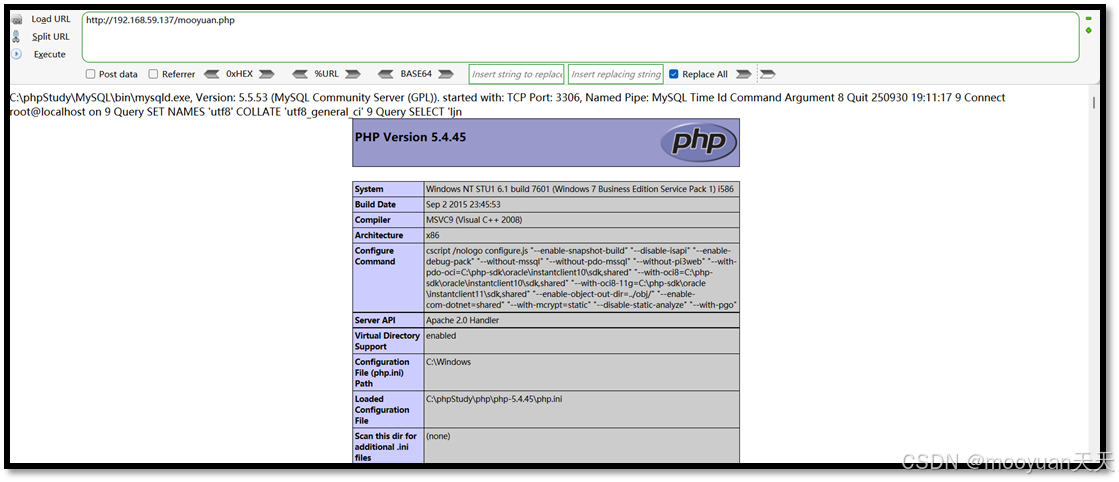Select the 'Loaded Configuration File' label
The height and width of the screenshot is (482, 1119).
pos(382,410)
